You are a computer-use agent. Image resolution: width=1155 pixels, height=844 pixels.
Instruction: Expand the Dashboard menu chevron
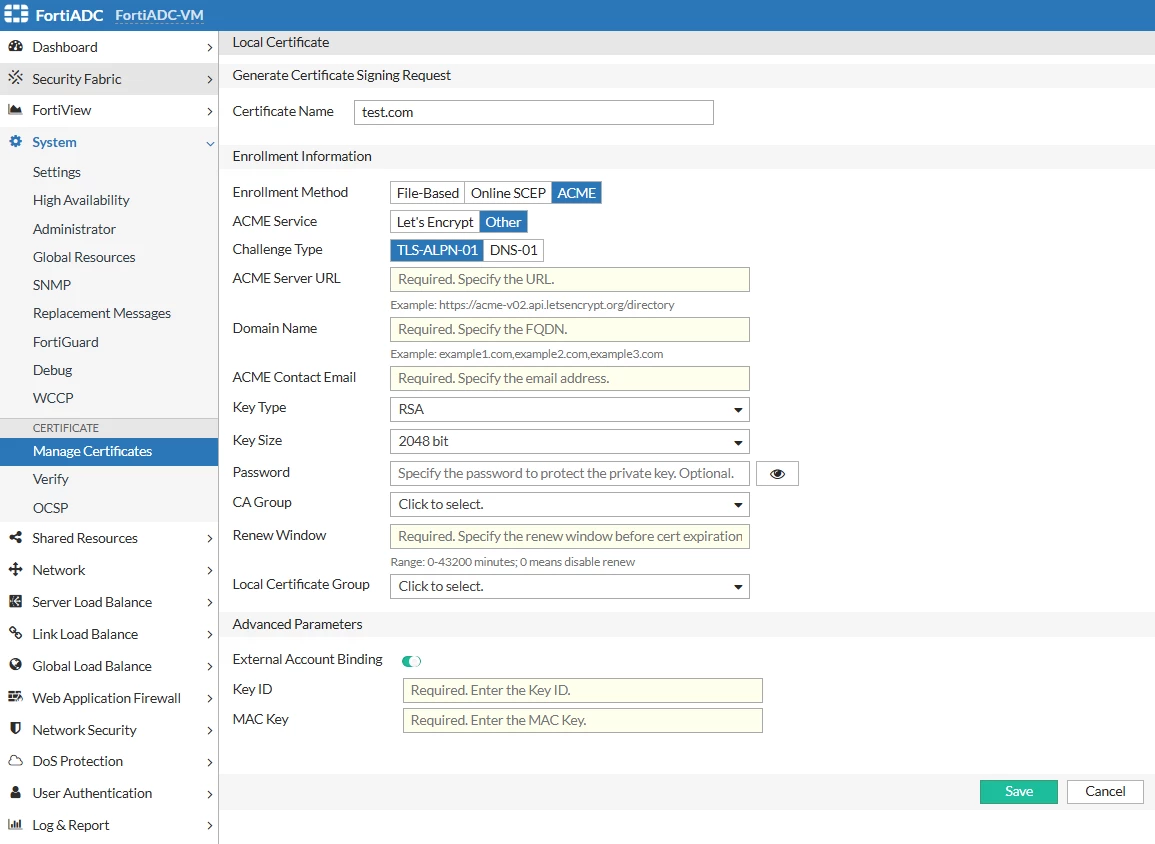(x=209, y=47)
